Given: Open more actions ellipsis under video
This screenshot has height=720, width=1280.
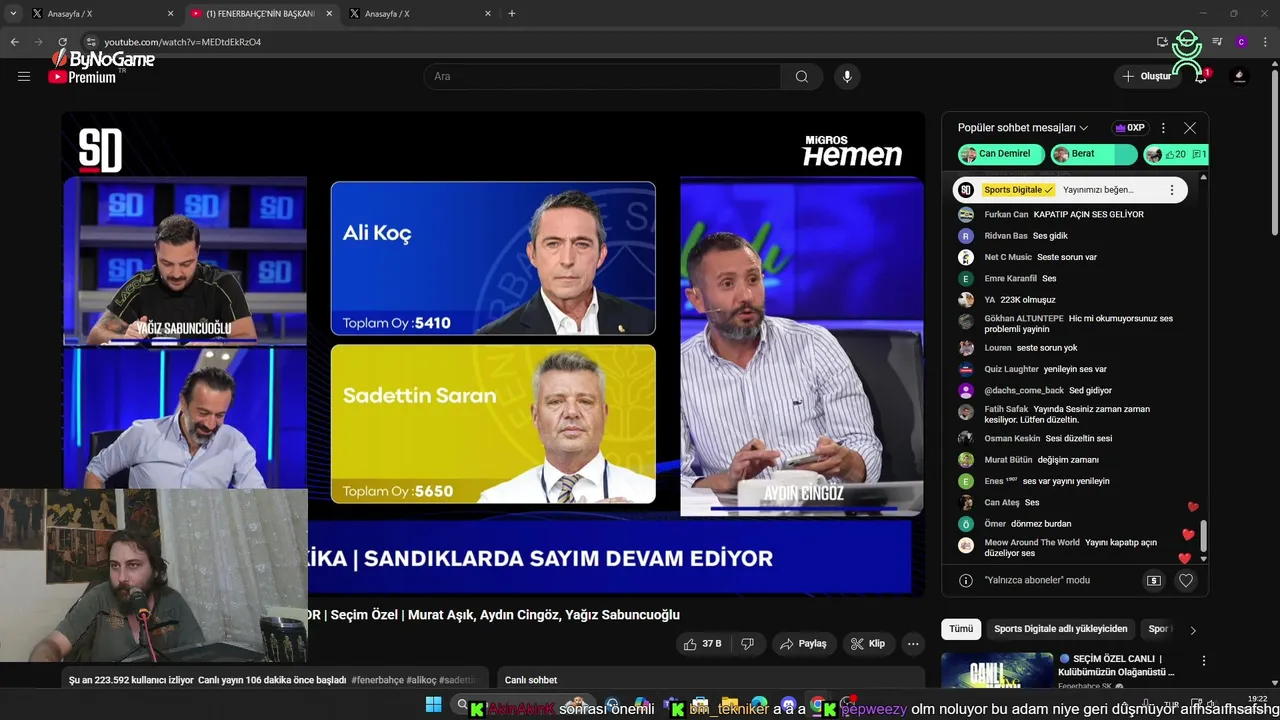Looking at the screenshot, I should point(913,644).
